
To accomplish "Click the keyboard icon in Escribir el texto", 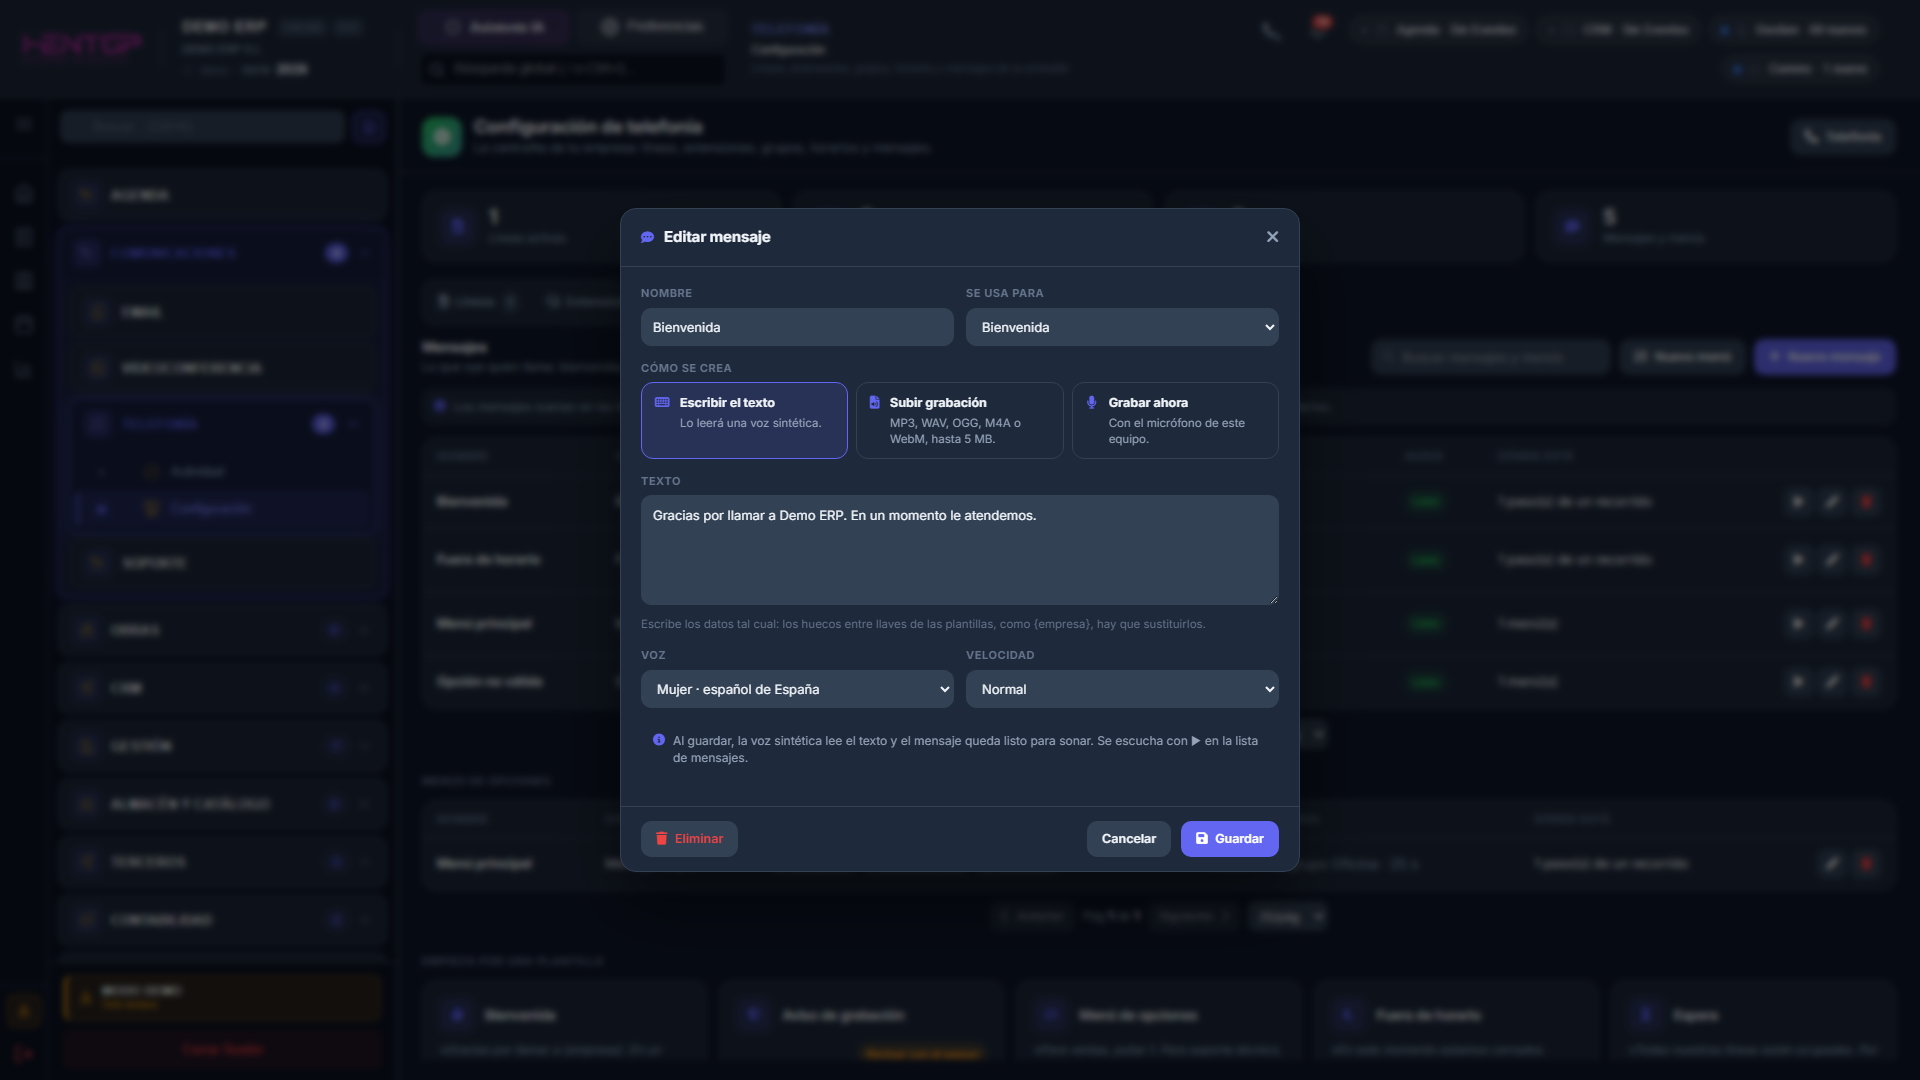I will [x=662, y=402].
